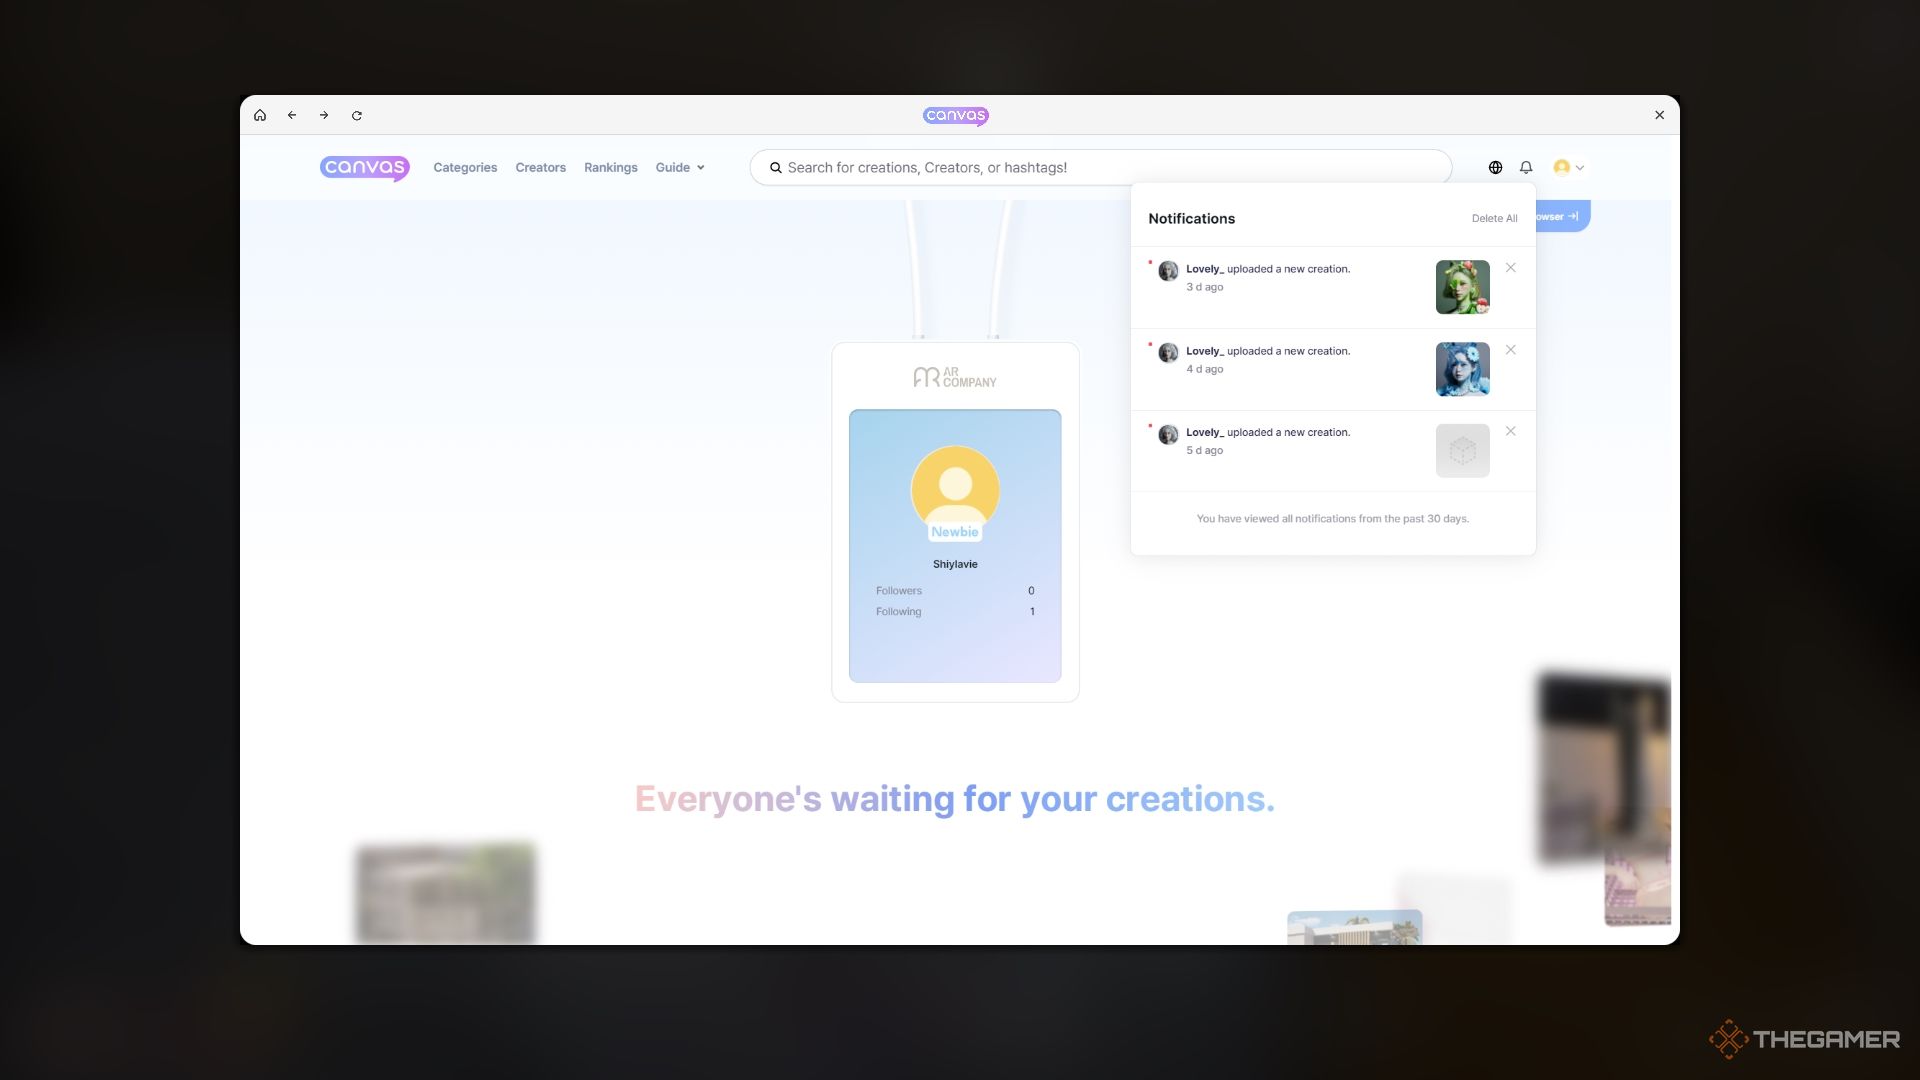Open language selection globe icon
Screen dimensions: 1920x1080
(x=1495, y=168)
